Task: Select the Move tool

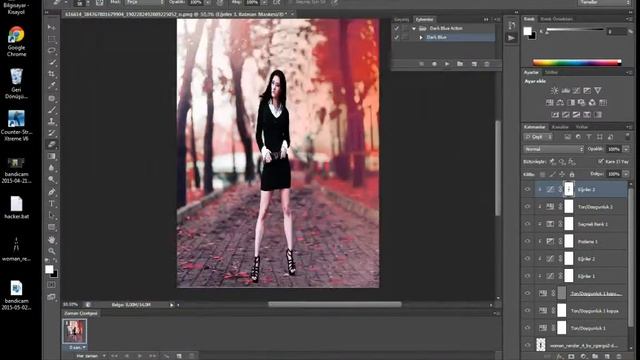Action: [x=51, y=27]
